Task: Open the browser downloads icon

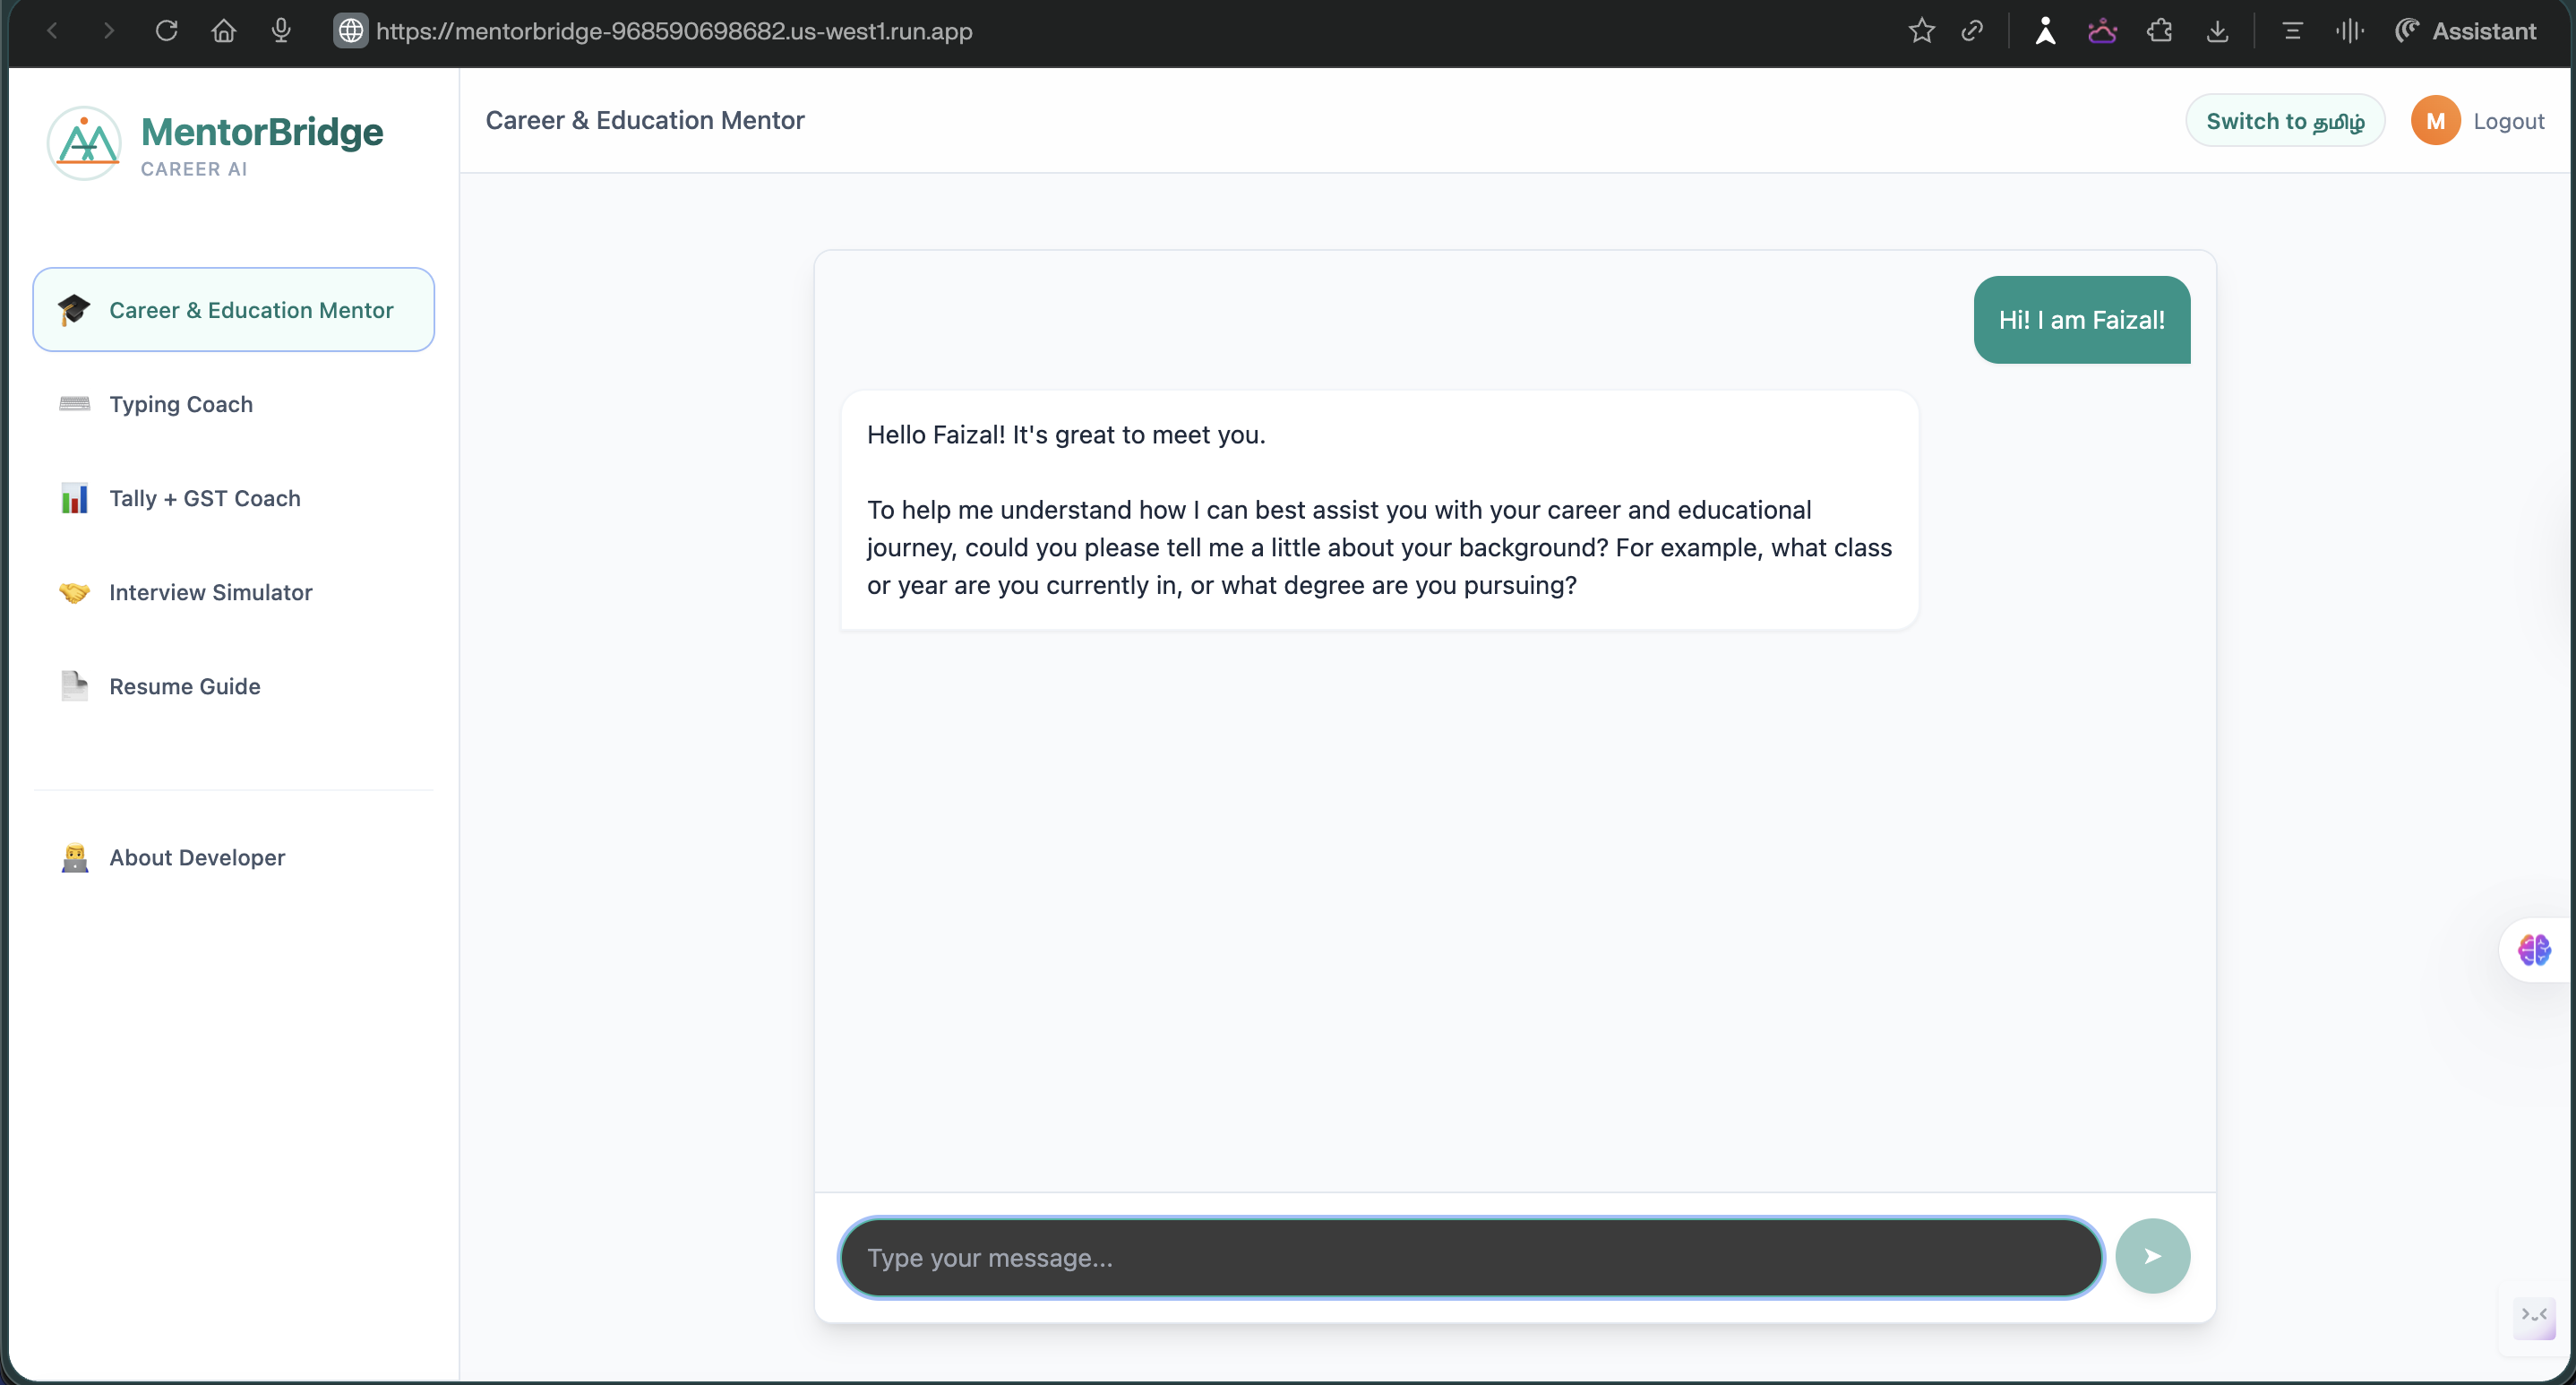Action: tap(2218, 31)
